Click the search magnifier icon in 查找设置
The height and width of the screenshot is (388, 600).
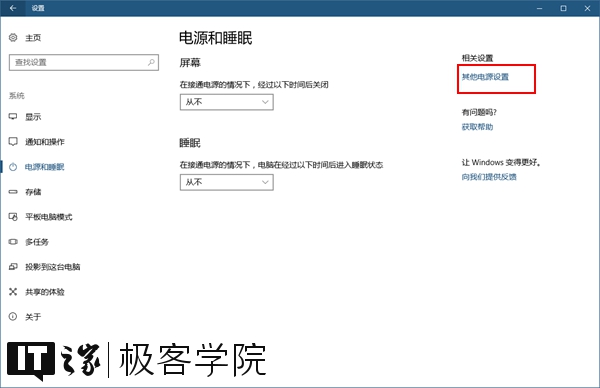click(151, 62)
